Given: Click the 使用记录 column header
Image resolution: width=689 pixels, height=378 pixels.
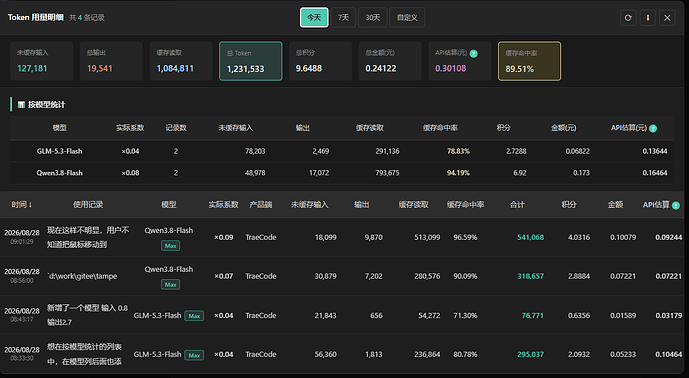Looking at the screenshot, I should [x=88, y=205].
